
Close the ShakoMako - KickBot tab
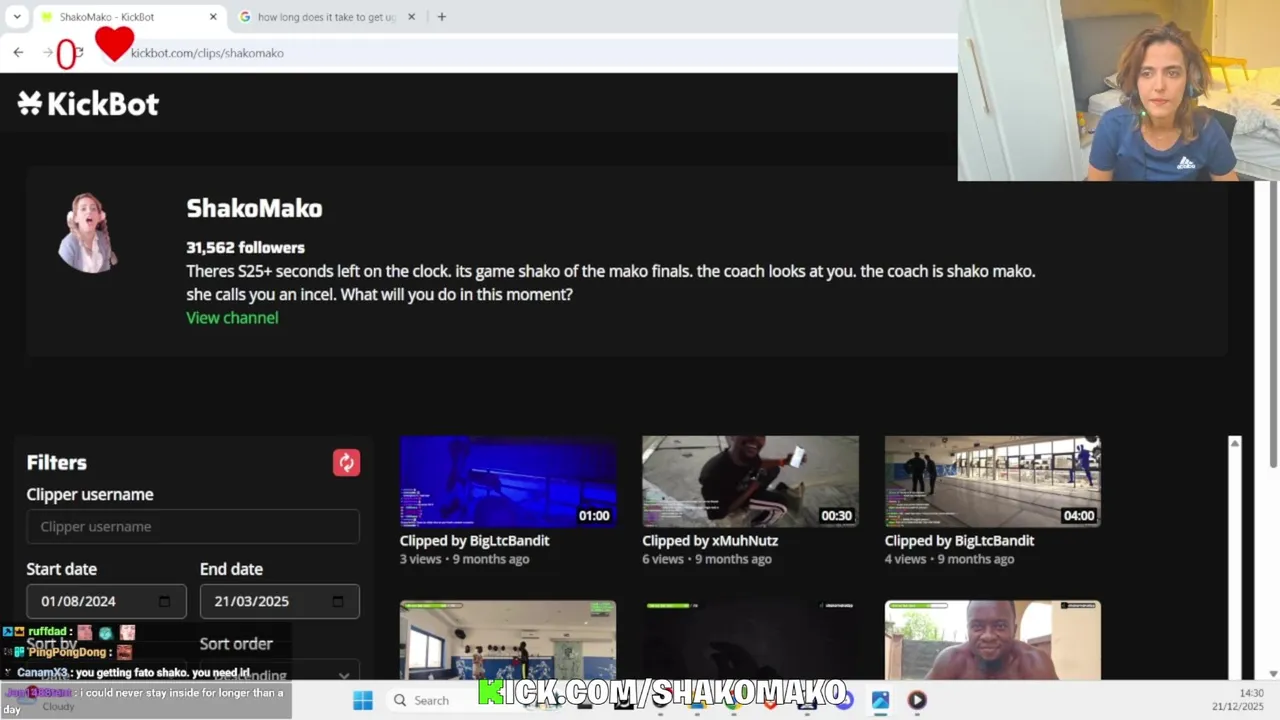tap(213, 17)
